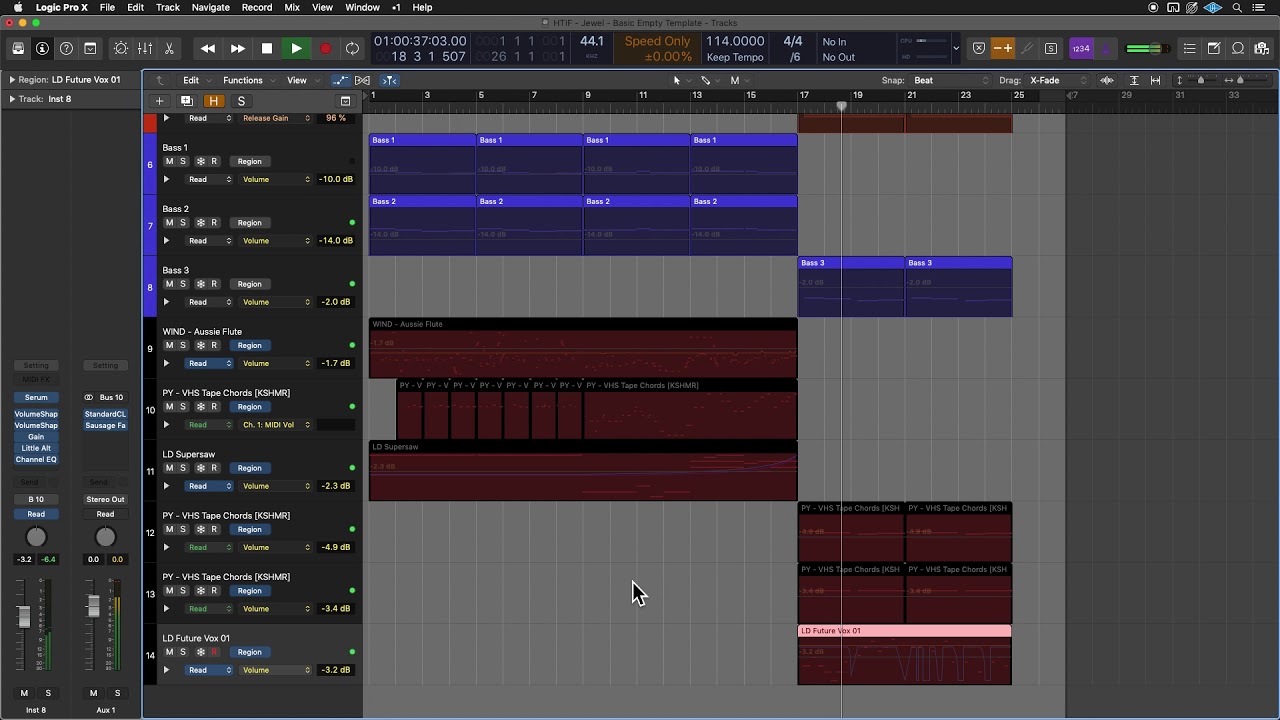Open the Navigate menu
The image size is (1280, 720).
click(210, 7)
